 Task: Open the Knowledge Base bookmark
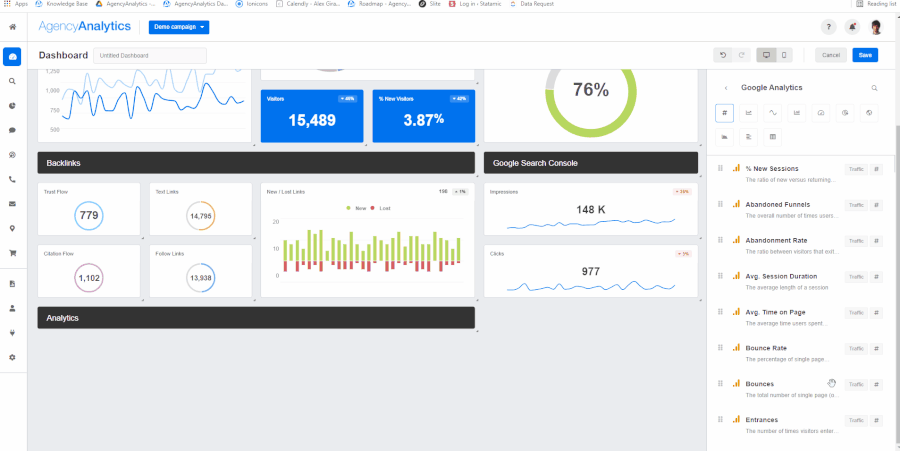[61, 3]
